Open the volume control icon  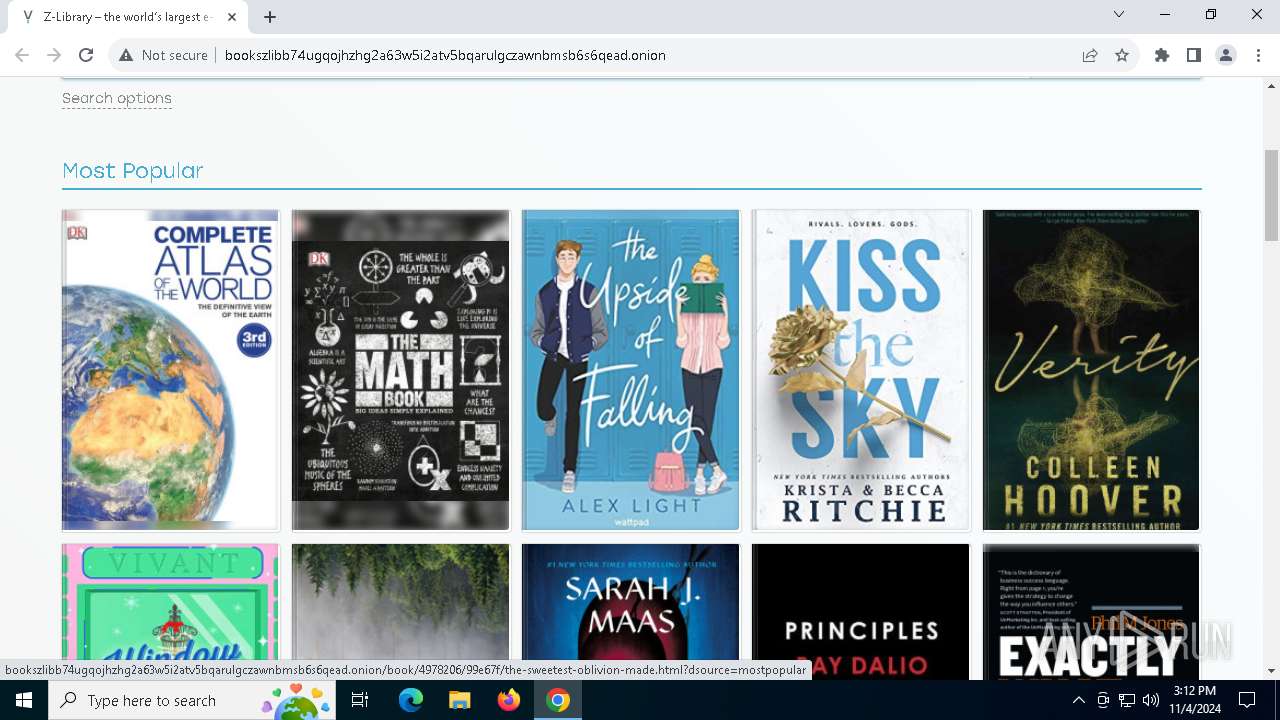tap(1151, 700)
